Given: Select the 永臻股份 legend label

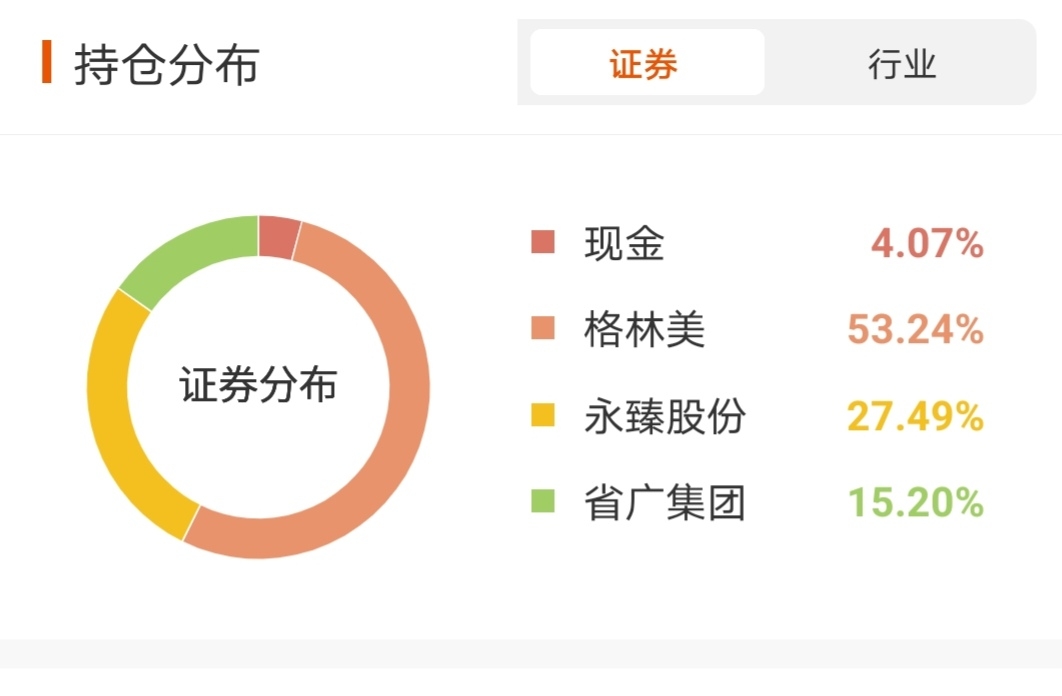Looking at the screenshot, I should [664, 416].
